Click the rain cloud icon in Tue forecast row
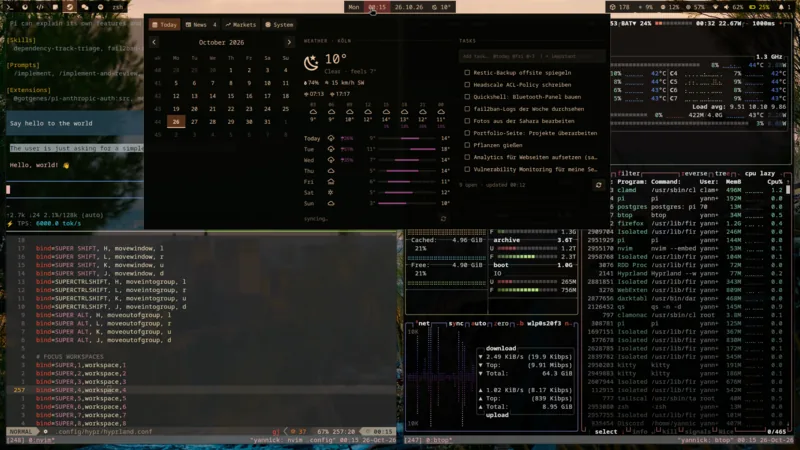 pyautogui.click(x=331, y=149)
